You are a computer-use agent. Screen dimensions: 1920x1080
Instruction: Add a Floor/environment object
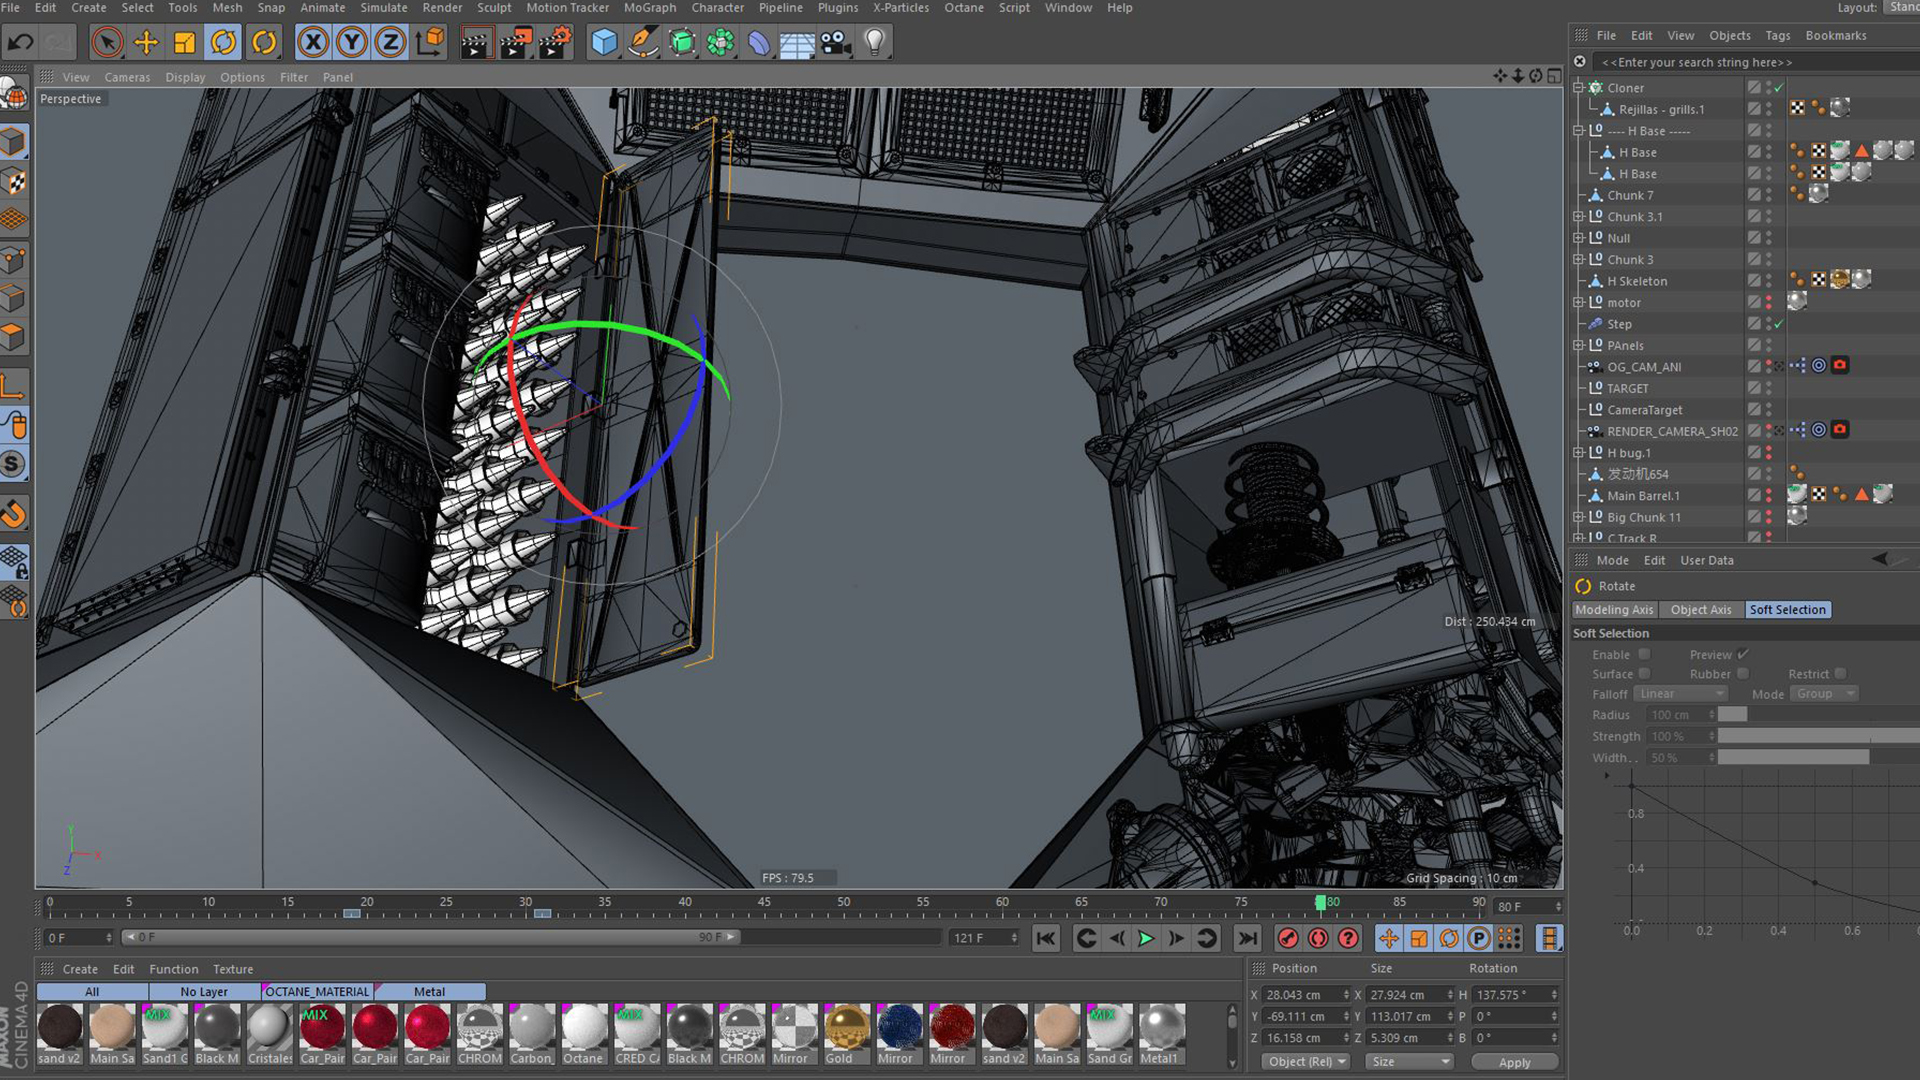(x=797, y=42)
